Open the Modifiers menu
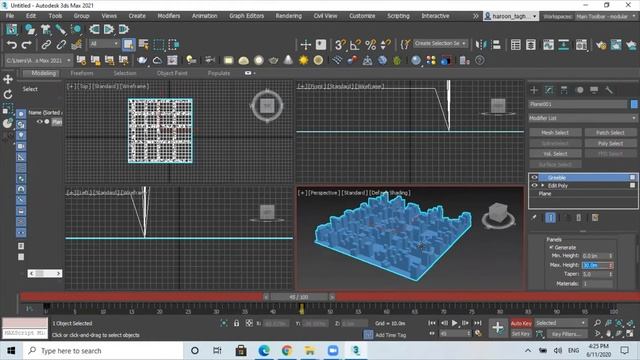640x360 pixels. click(169, 16)
